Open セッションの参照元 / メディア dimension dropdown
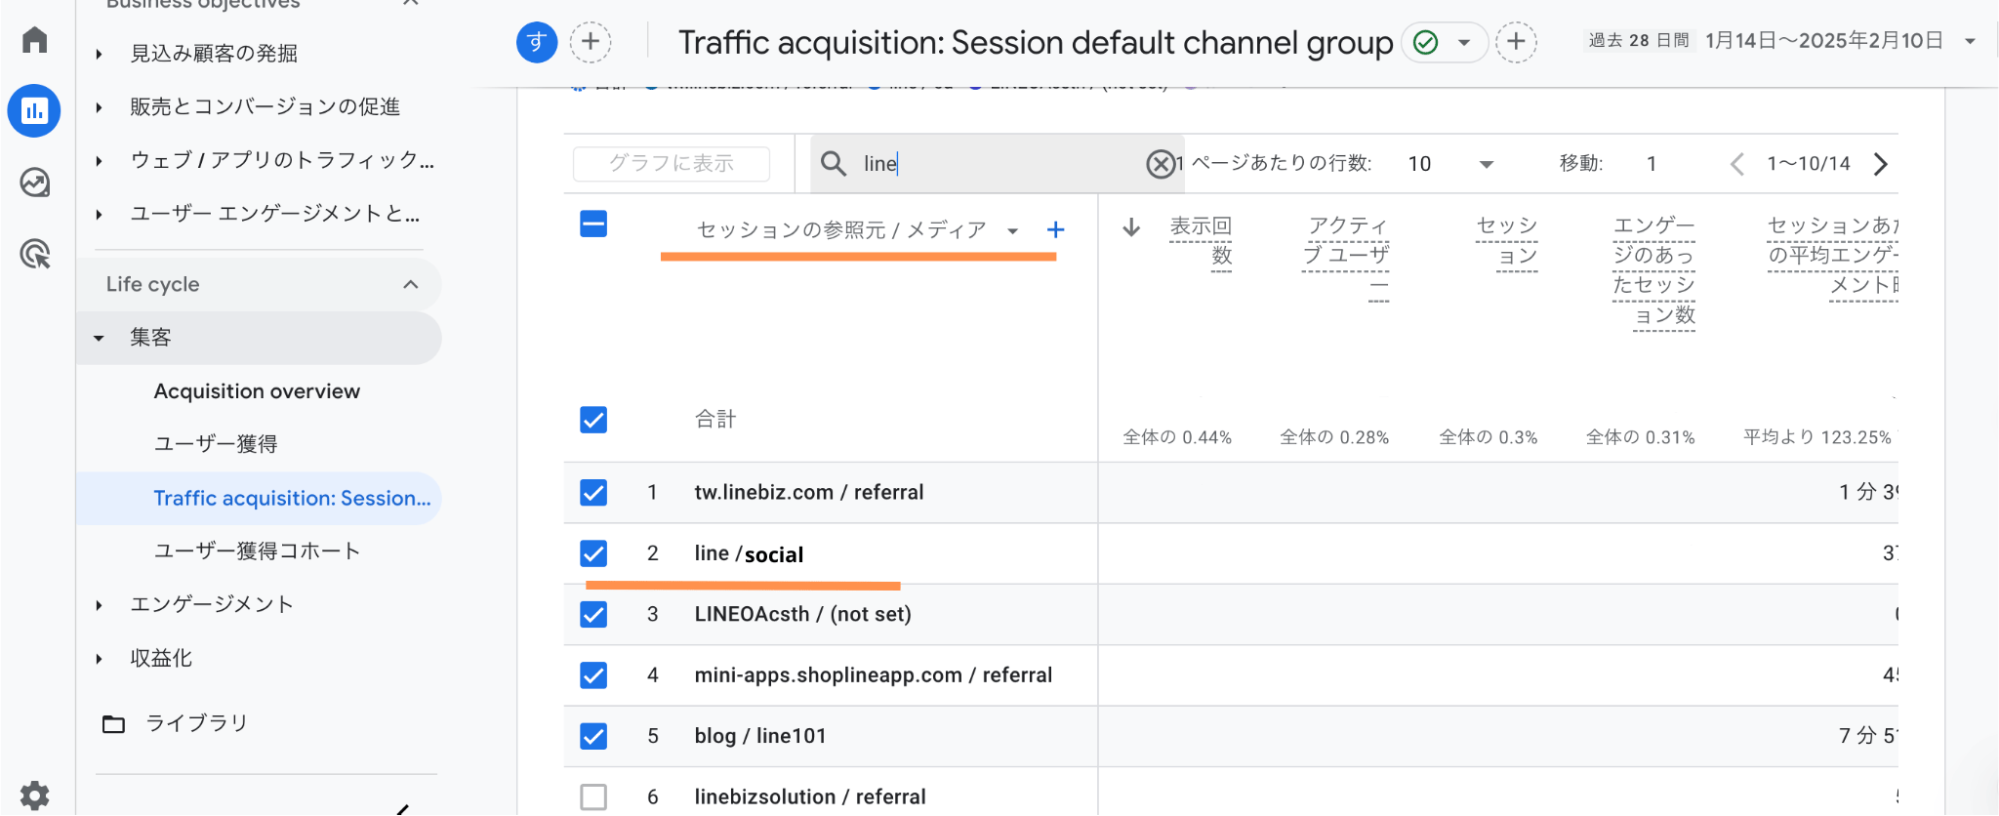 [1013, 231]
